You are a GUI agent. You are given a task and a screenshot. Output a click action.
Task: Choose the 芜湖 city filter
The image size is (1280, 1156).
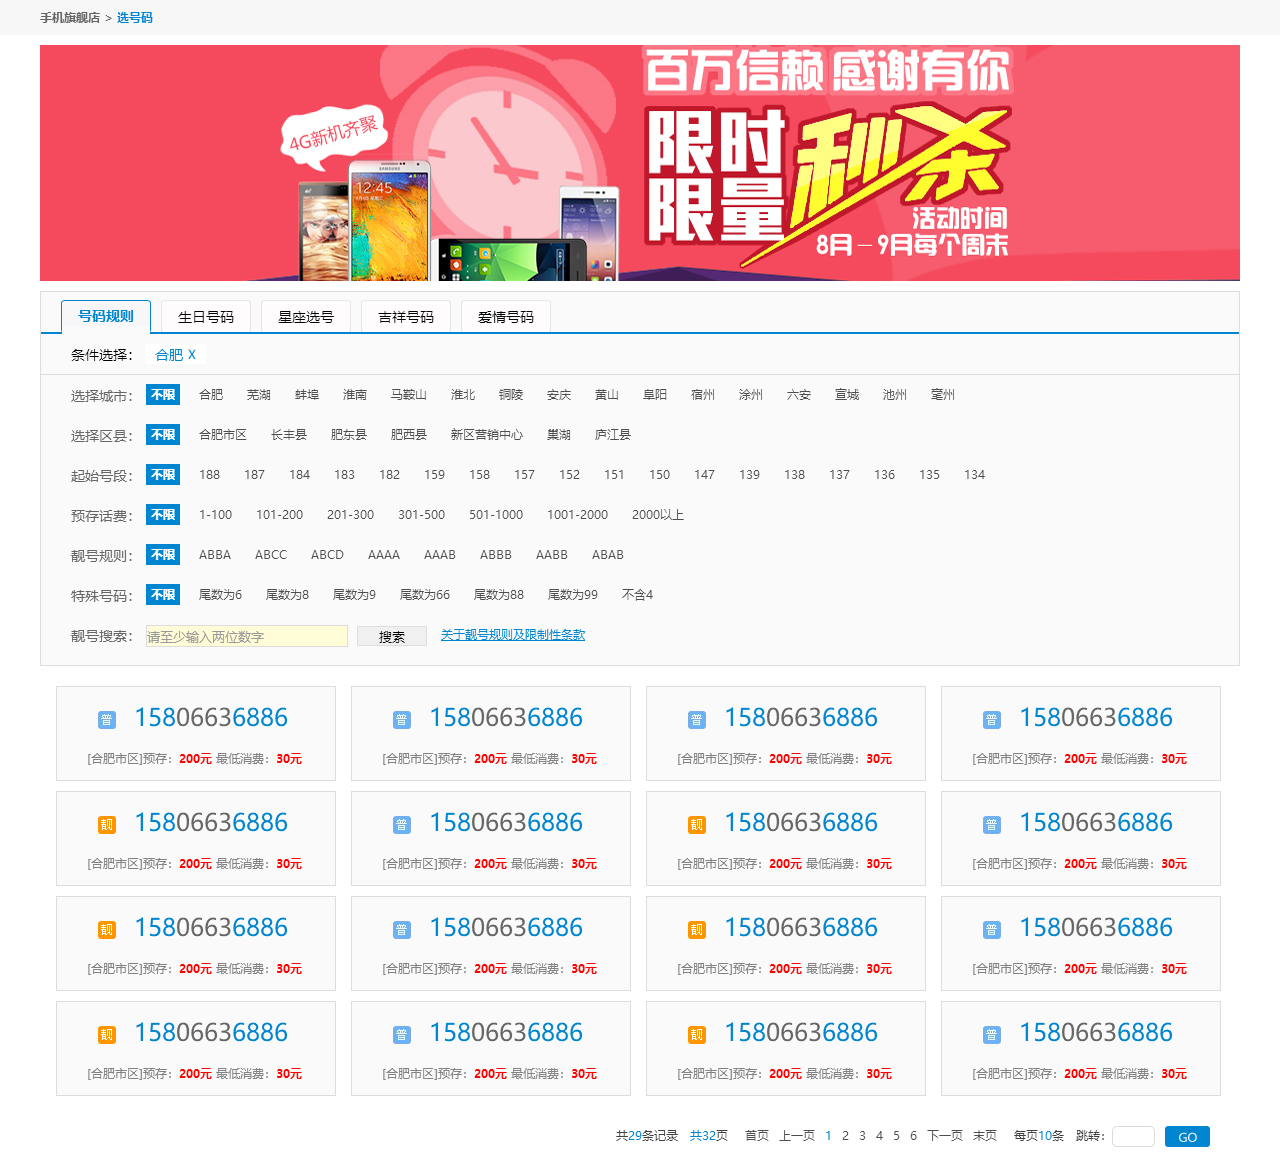point(259,395)
